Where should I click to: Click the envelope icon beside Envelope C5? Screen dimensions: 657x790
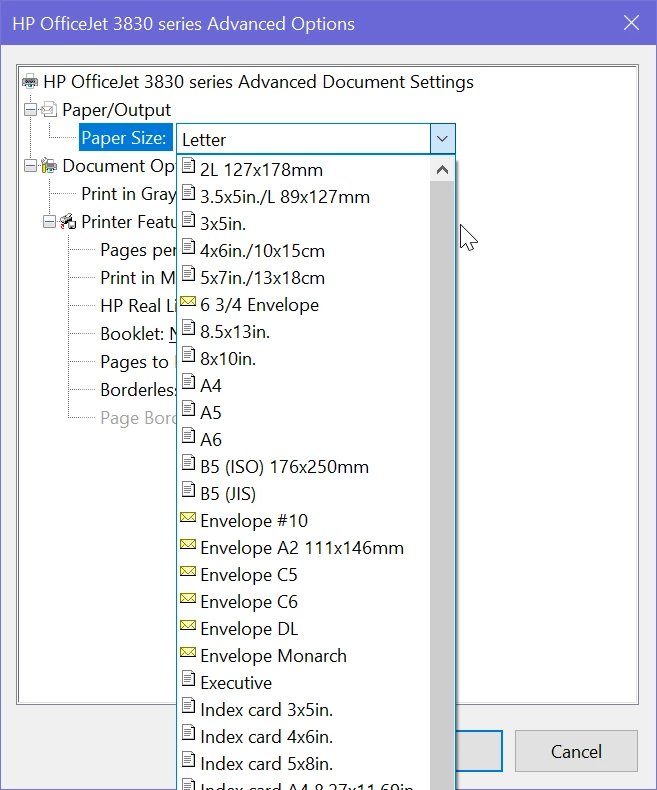188,570
